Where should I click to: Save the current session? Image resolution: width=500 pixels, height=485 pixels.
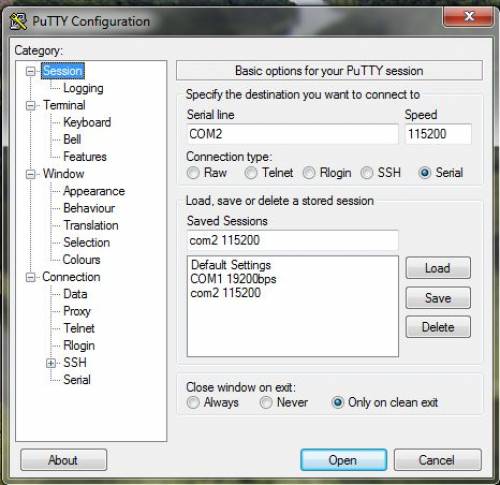(x=438, y=298)
